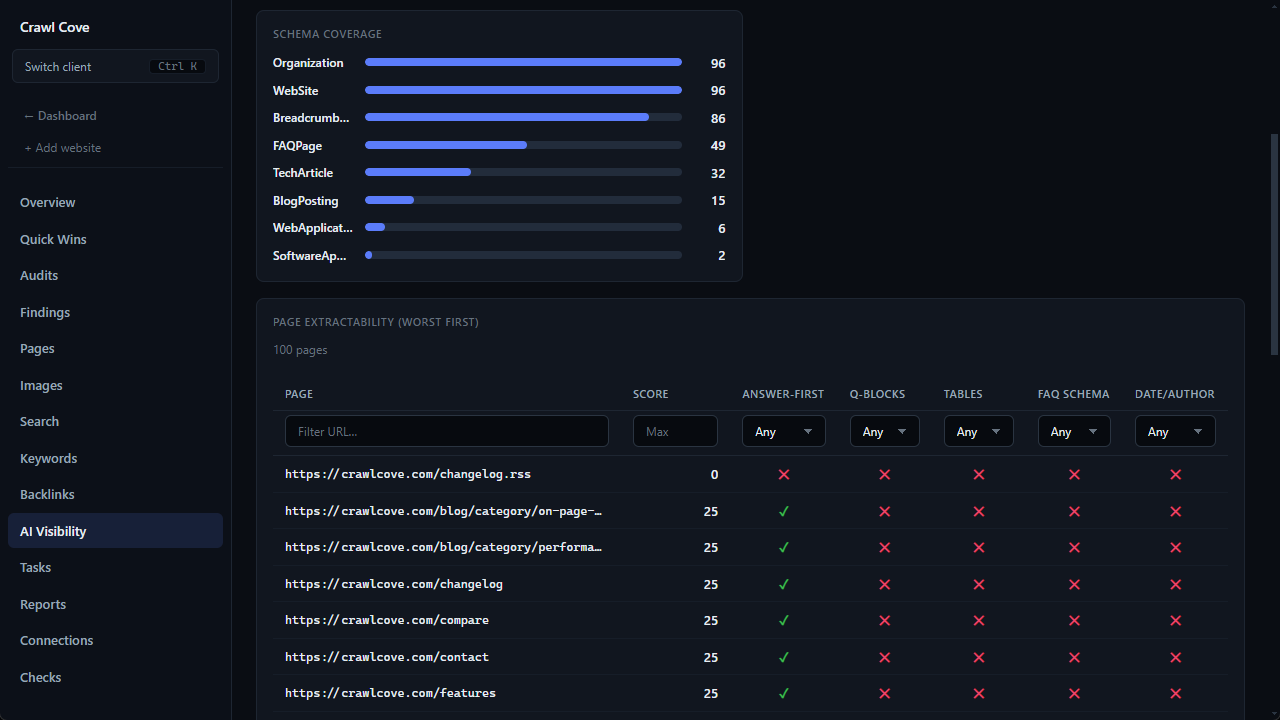This screenshot has width=1280, height=720.
Task: Open the Tables filter dropdown
Action: pos(979,431)
